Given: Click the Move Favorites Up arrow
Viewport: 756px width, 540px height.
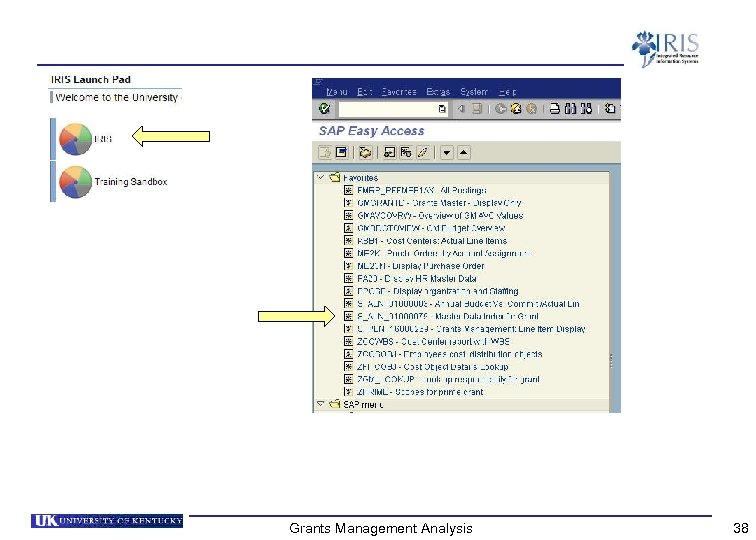Looking at the screenshot, I should tap(463, 153).
